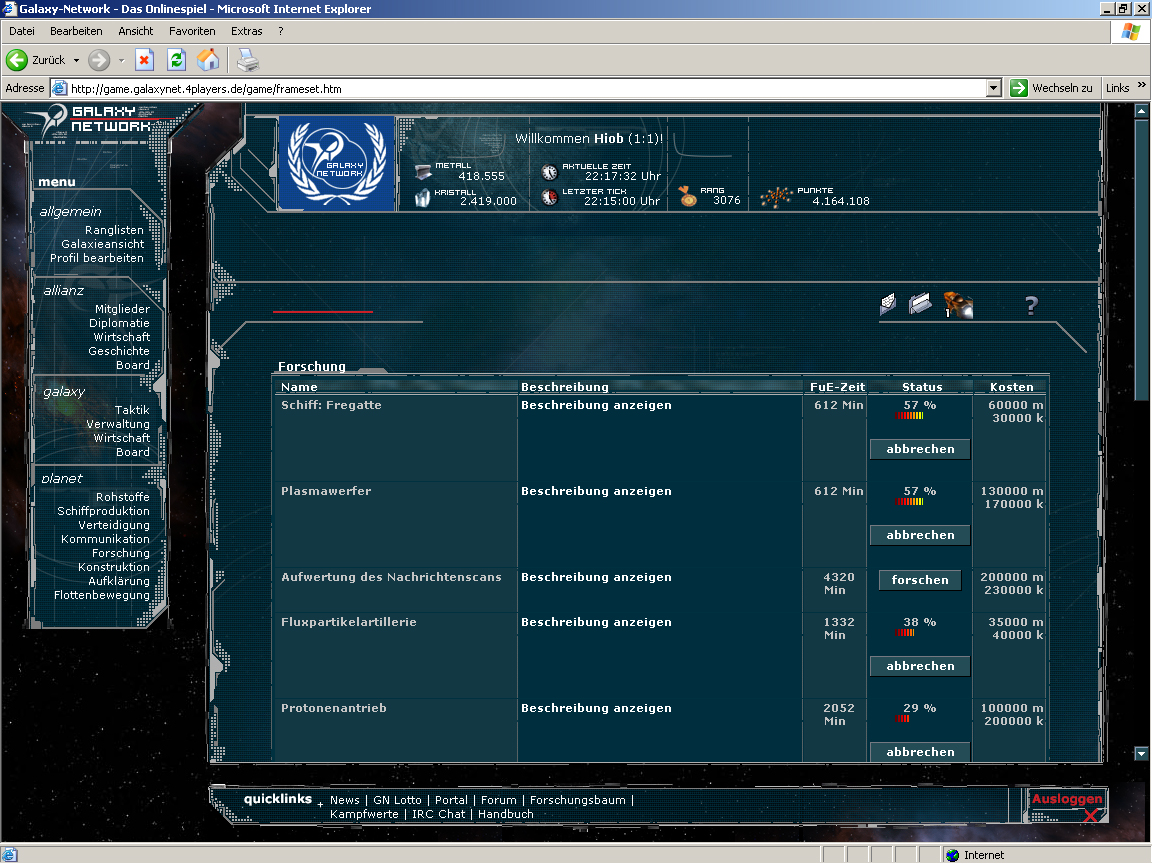Open the Extras menu
This screenshot has width=1152, height=864.
point(247,31)
